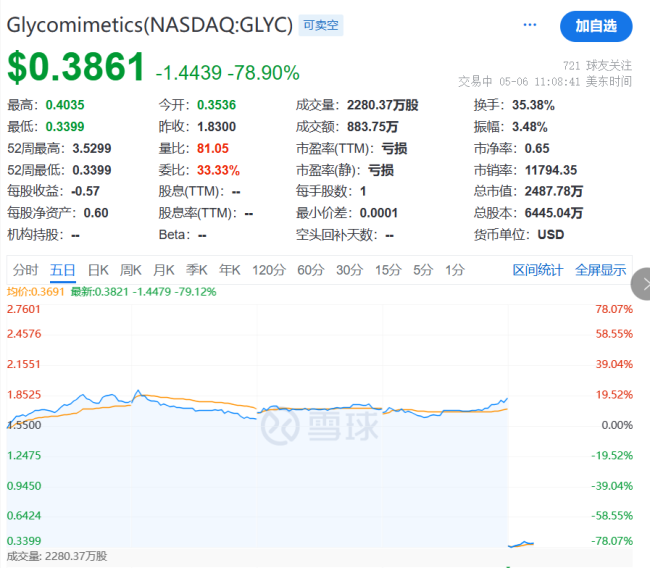Click the 52周最高 value 3.5299
Viewport: 650px width, 568px height.
[x=92, y=148]
